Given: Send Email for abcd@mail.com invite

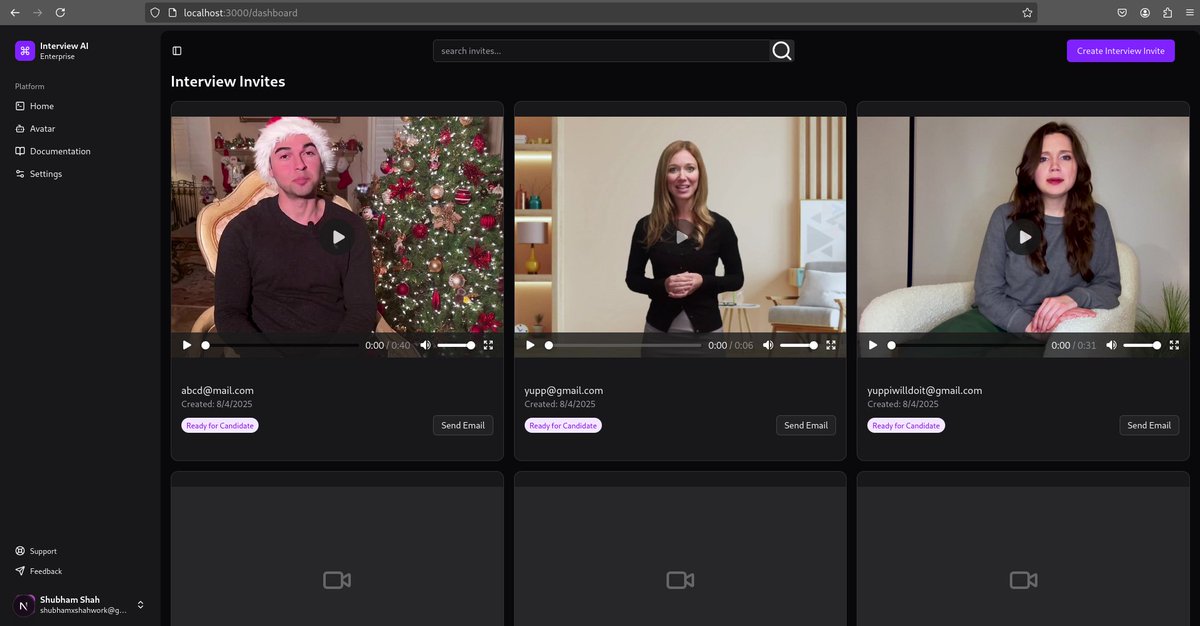Looking at the screenshot, I should point(463,425).
